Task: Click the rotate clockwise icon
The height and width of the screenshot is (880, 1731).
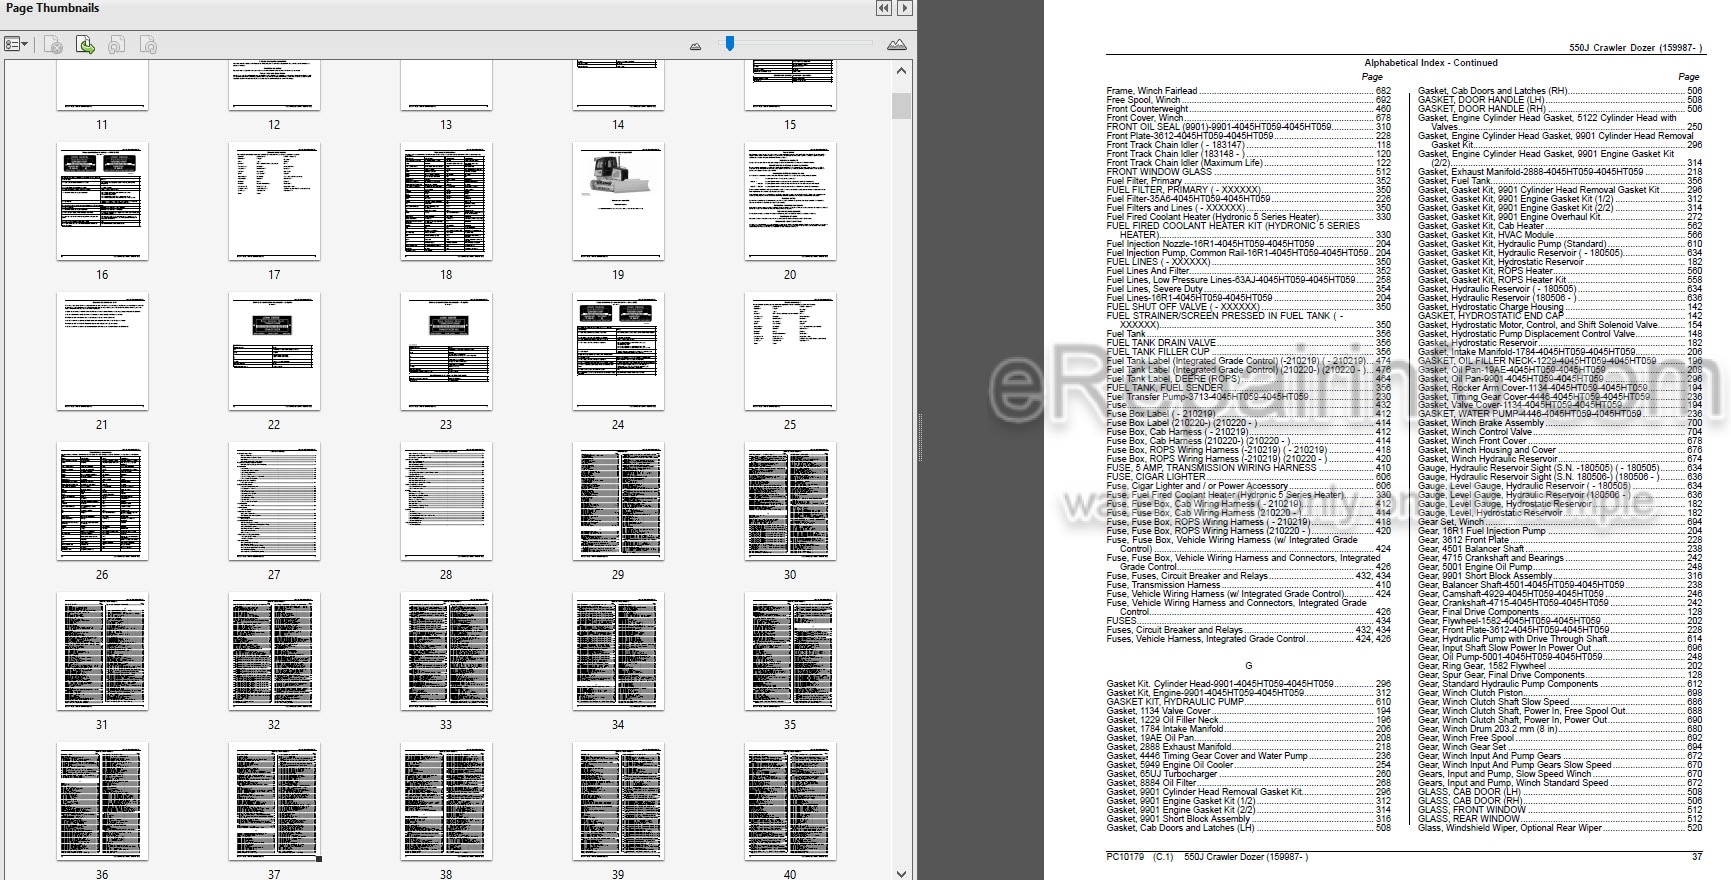Action: point(148,45)
